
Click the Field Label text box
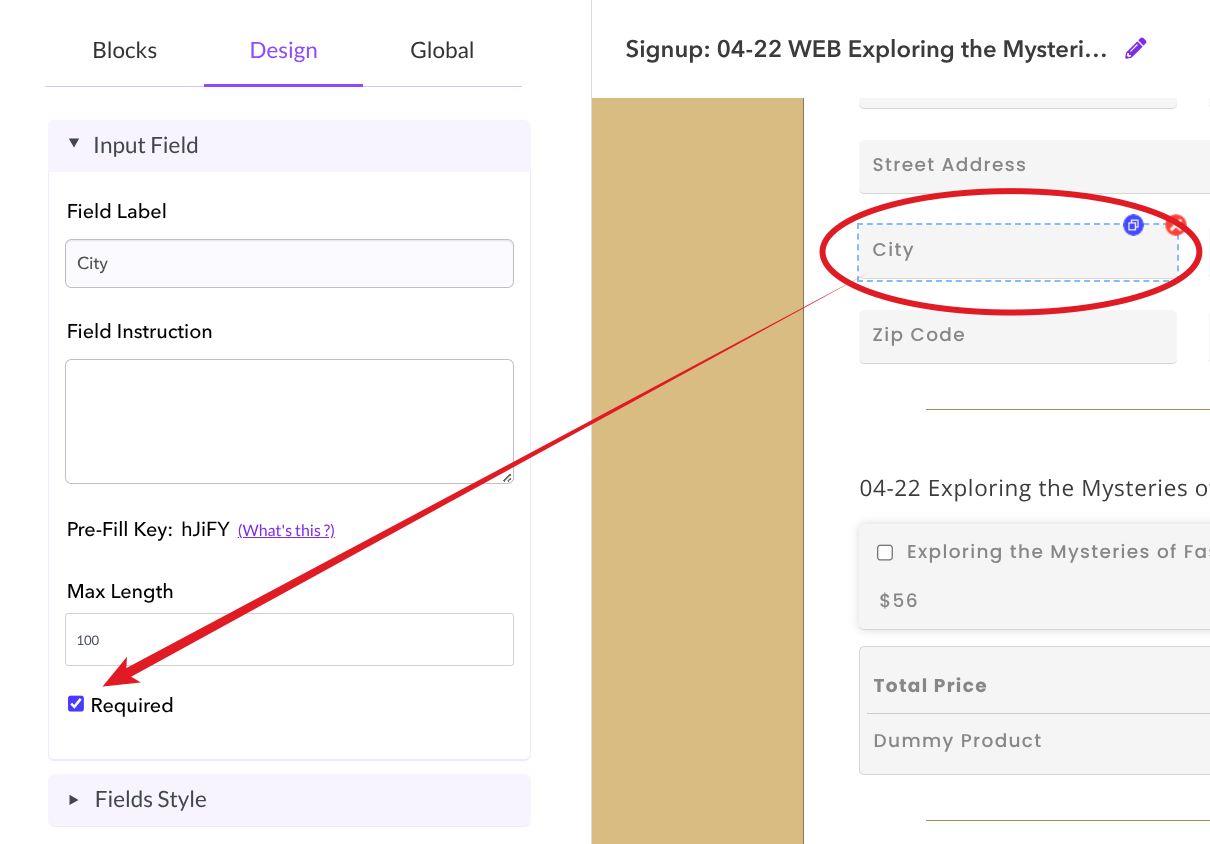[x=289, y=264]
